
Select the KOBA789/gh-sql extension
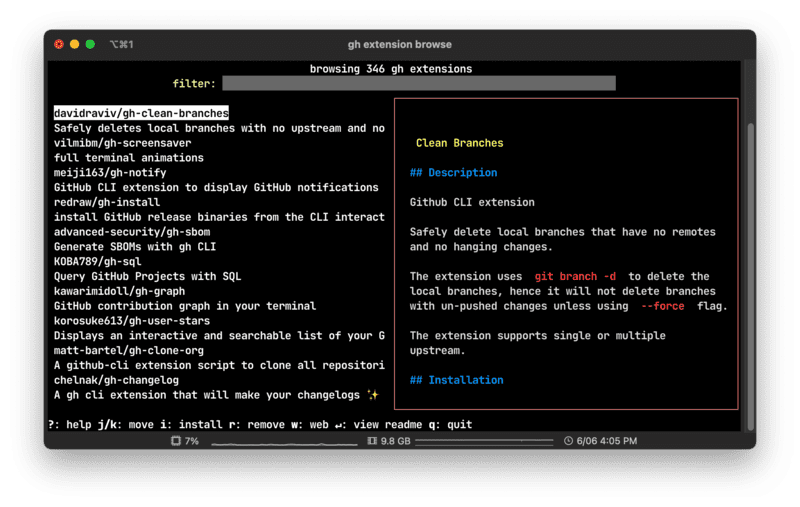pos(100,262)
